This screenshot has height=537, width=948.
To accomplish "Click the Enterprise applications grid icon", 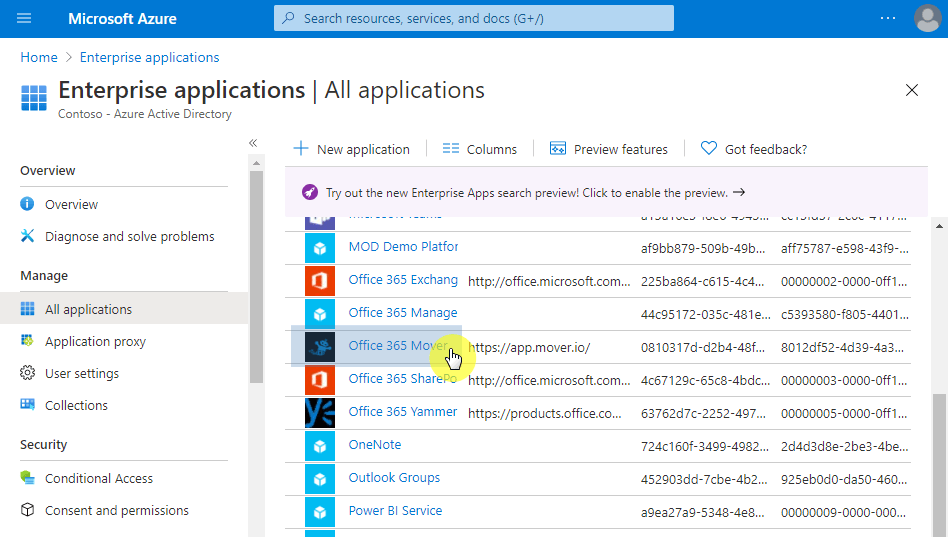I will 34,98.
